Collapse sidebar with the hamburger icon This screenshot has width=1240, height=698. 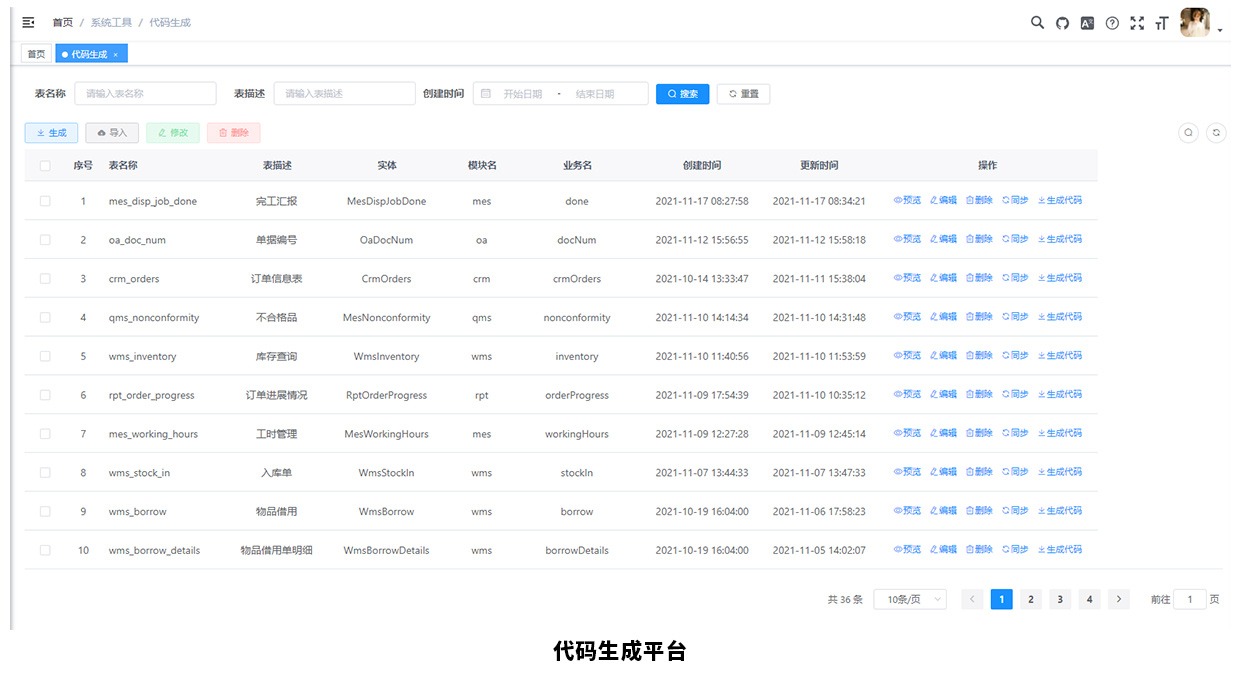point(28,22)
